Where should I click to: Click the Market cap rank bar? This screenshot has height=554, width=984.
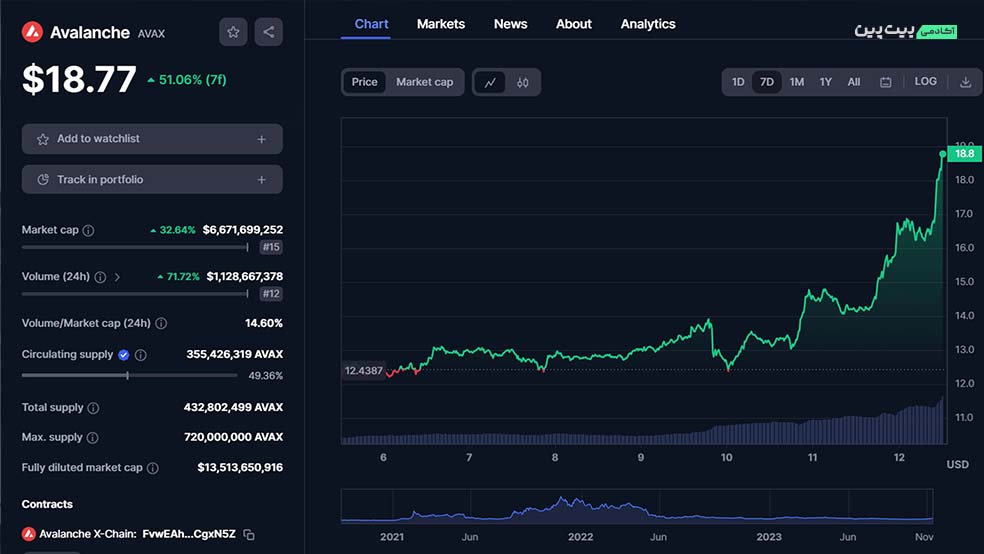(135, 247)
